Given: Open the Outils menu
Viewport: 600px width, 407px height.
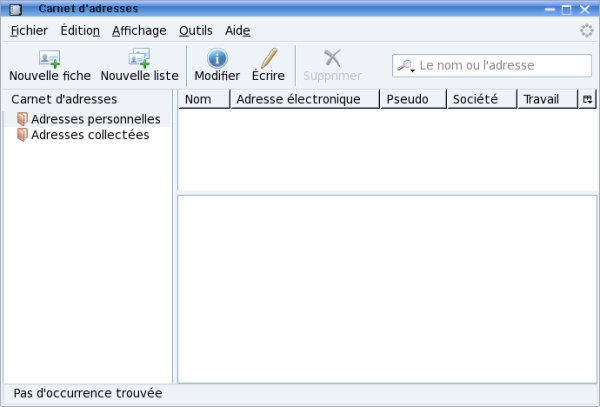Looking at the screenshot, I should point(195,30).
